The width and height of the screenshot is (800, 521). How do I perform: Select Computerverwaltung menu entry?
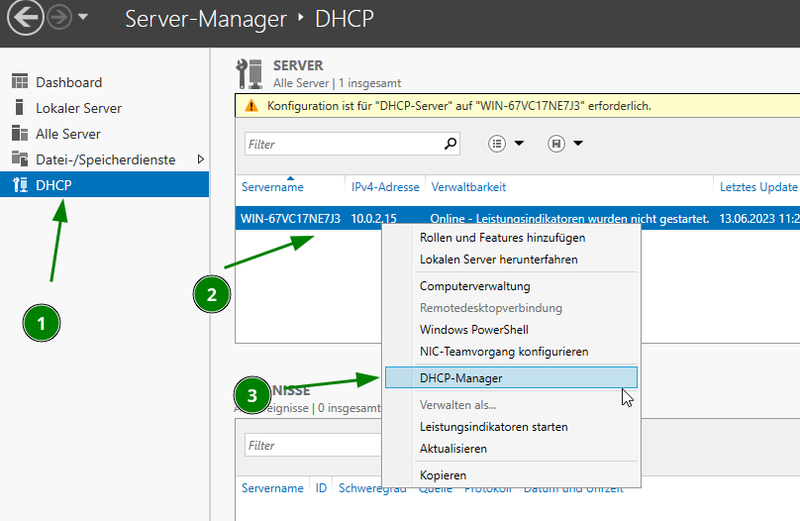click(475, 286)
